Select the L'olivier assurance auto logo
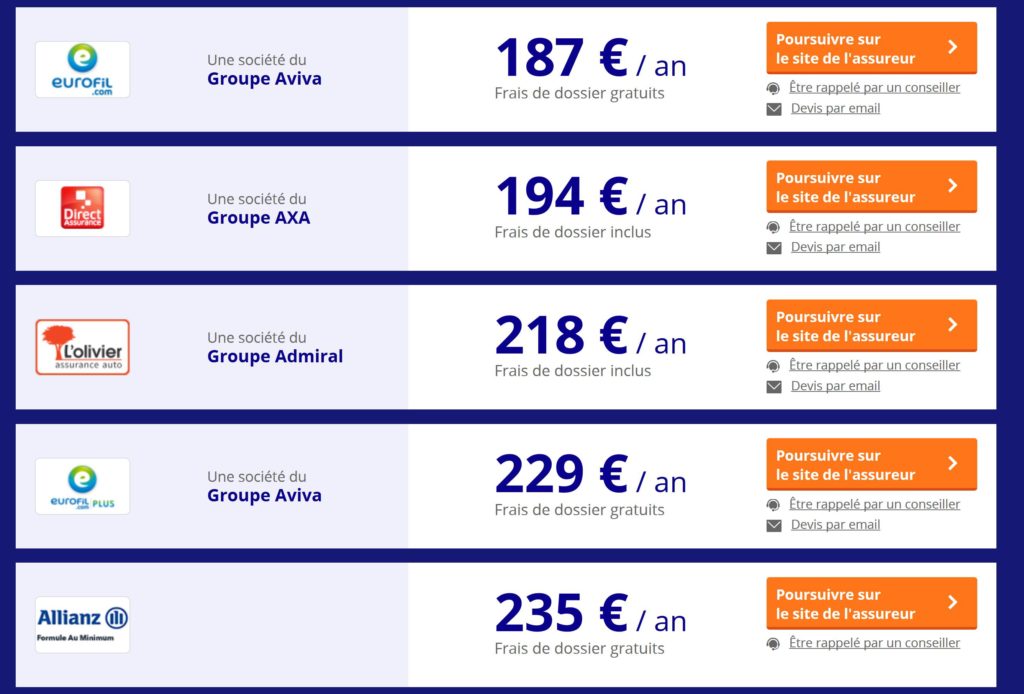Screen dimensions: 1024x694 82,347
